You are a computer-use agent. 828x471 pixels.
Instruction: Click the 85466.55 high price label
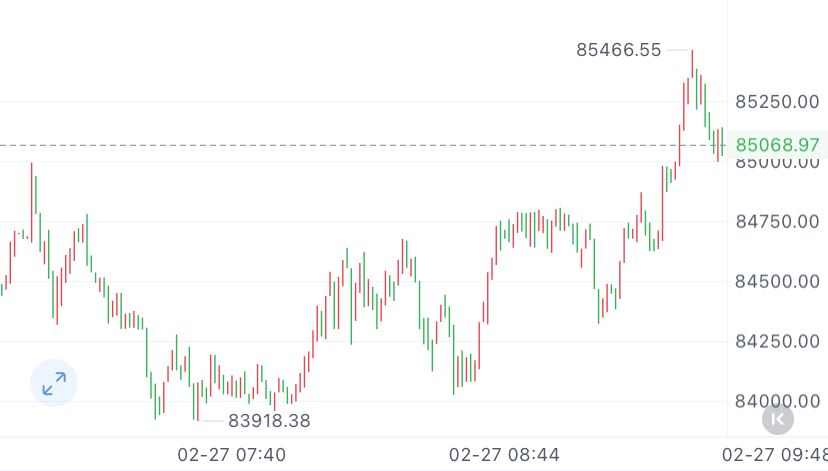tap(619, 49)
